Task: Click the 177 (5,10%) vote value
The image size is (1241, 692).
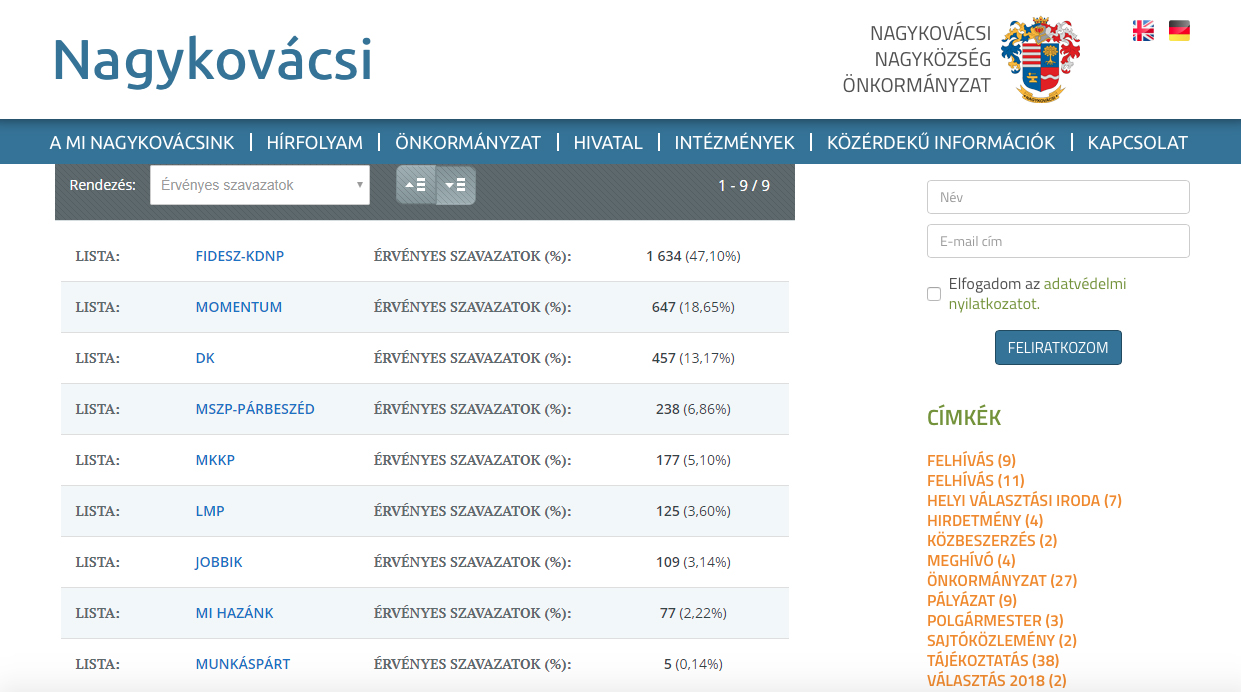Action: tap(693, 460)
